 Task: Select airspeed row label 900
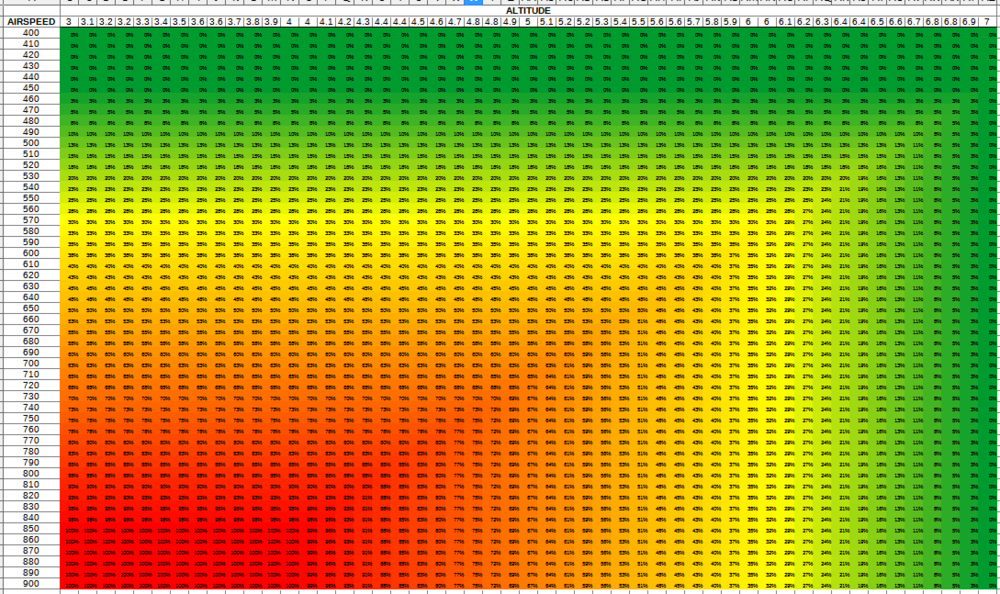coord(31,584)
